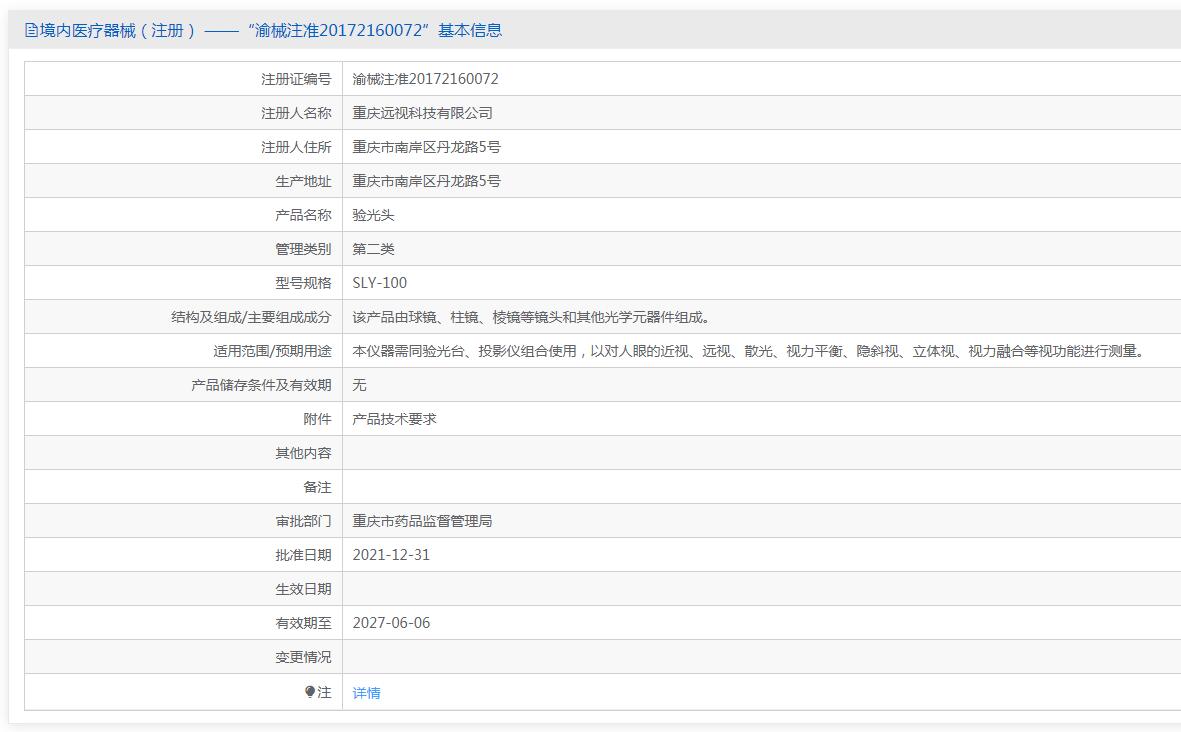The image size is (1181, 732).
Task: Click registrant name 重庆远视科技有限公司
Action: click(422, 113)
